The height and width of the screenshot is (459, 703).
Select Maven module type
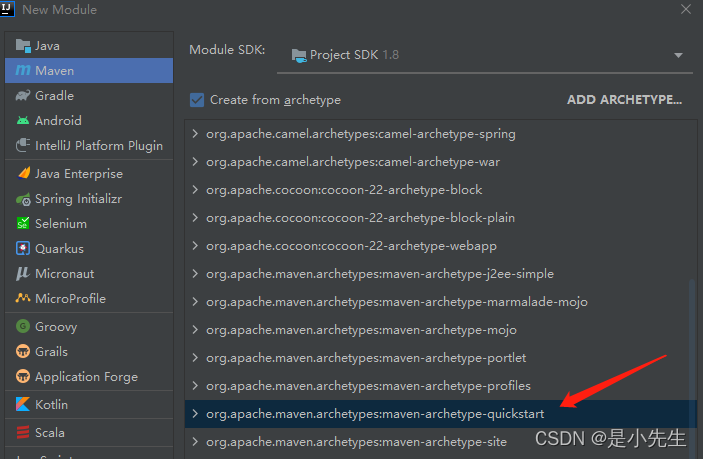tap(89, 70)
